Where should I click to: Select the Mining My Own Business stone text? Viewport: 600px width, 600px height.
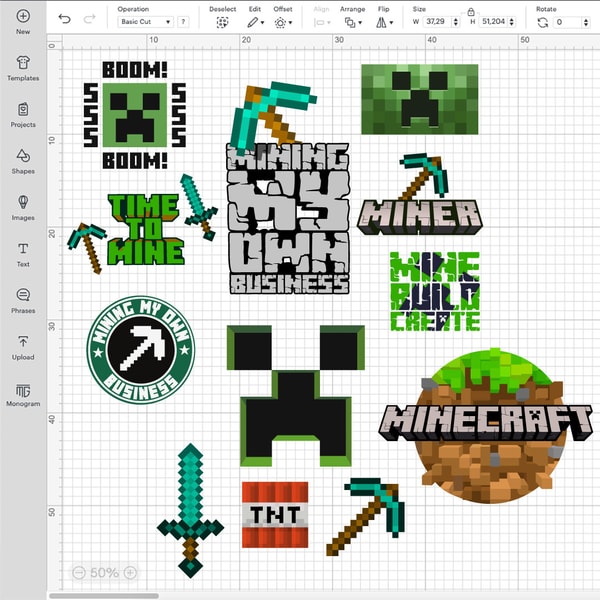point(289,218)
